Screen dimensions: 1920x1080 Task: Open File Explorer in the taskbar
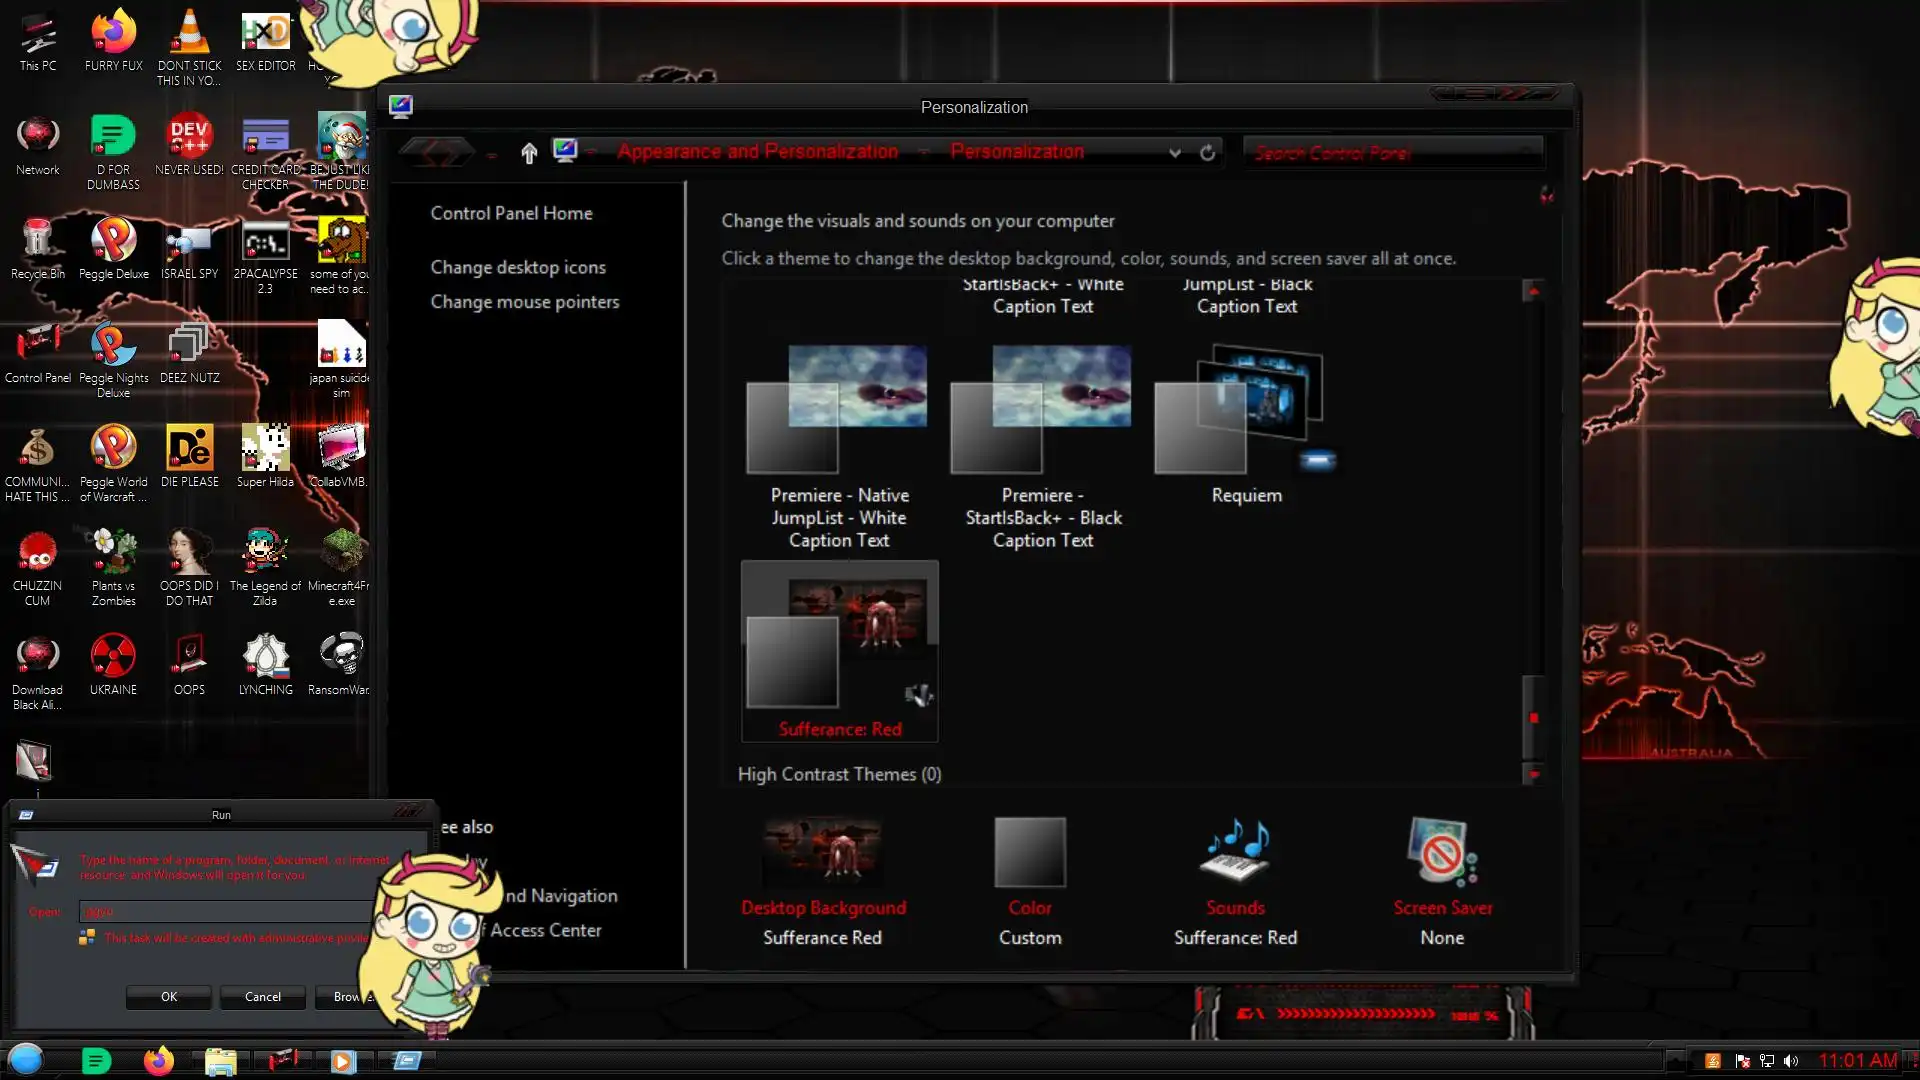220,1060
